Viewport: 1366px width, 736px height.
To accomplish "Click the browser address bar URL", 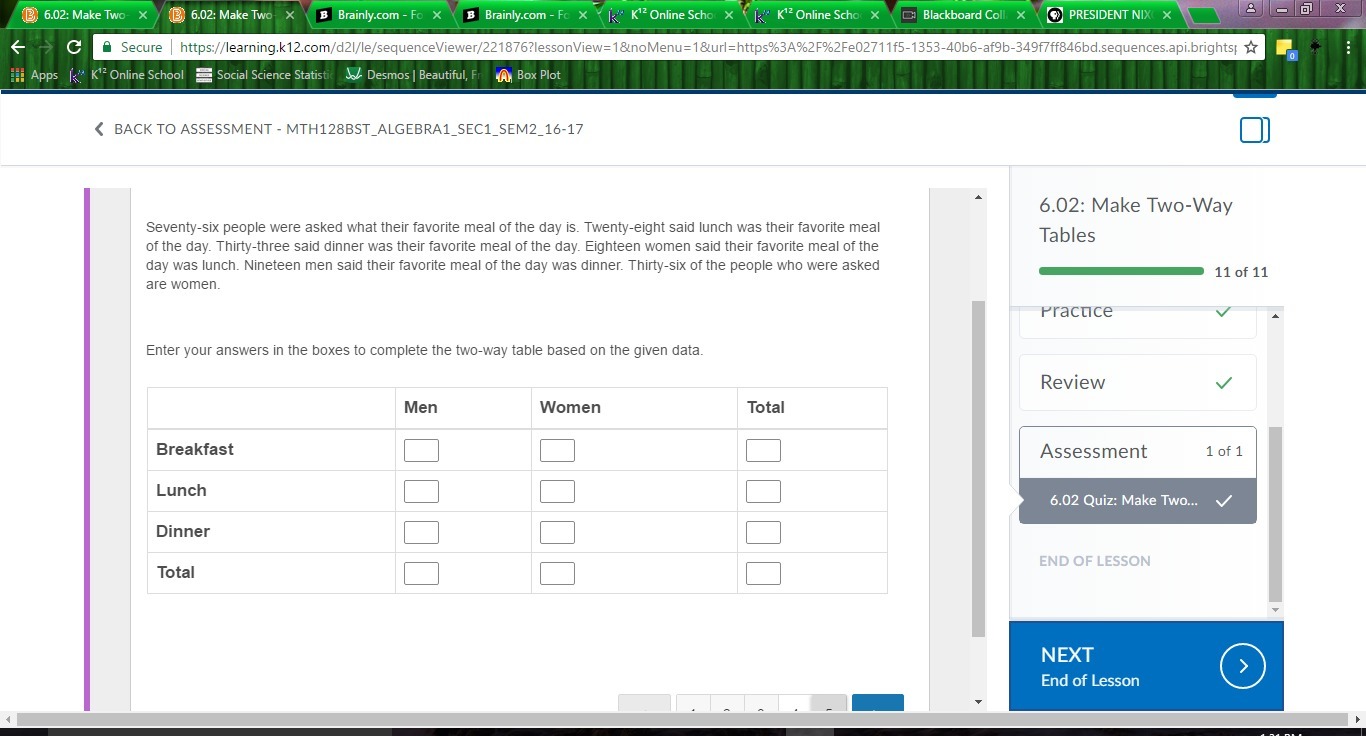I will pos(708,47).
